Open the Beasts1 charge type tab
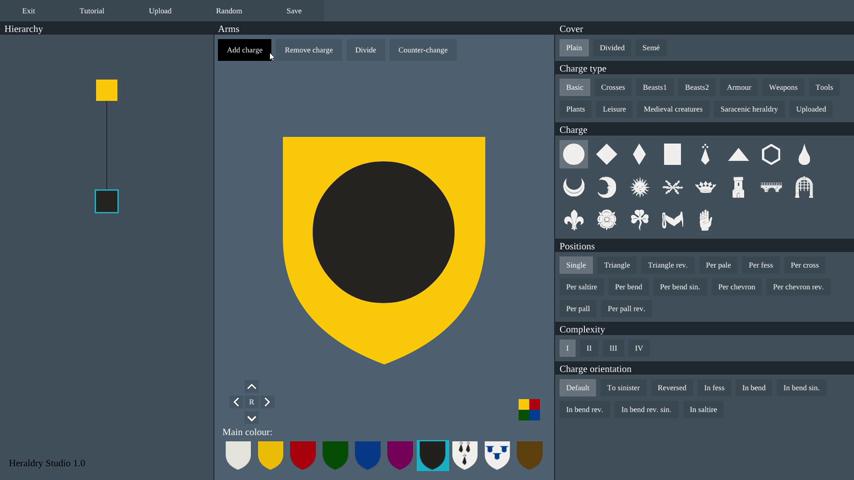This screenshot has width=854, height=480. (655, 88)
